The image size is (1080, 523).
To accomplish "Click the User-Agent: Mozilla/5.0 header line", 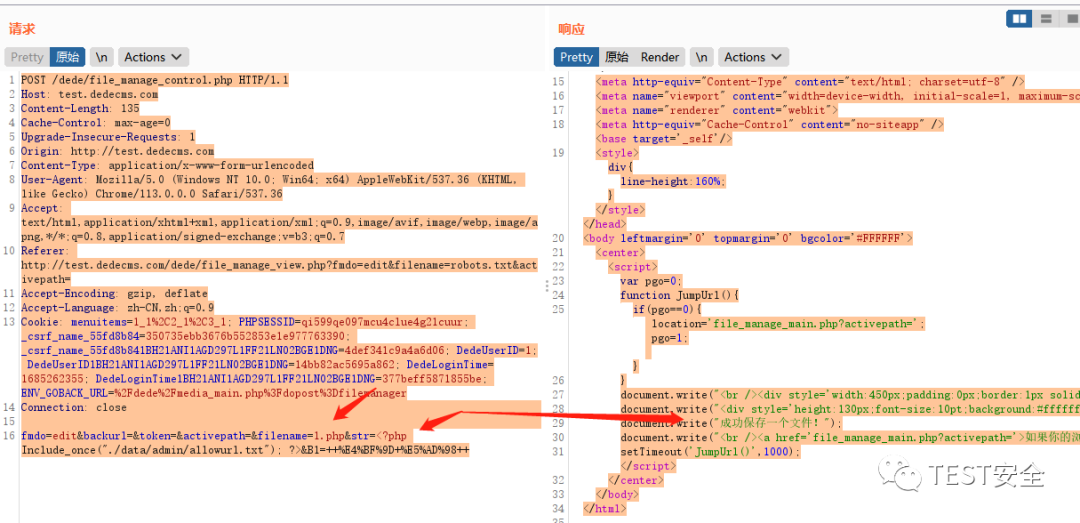I will point(272,180).
